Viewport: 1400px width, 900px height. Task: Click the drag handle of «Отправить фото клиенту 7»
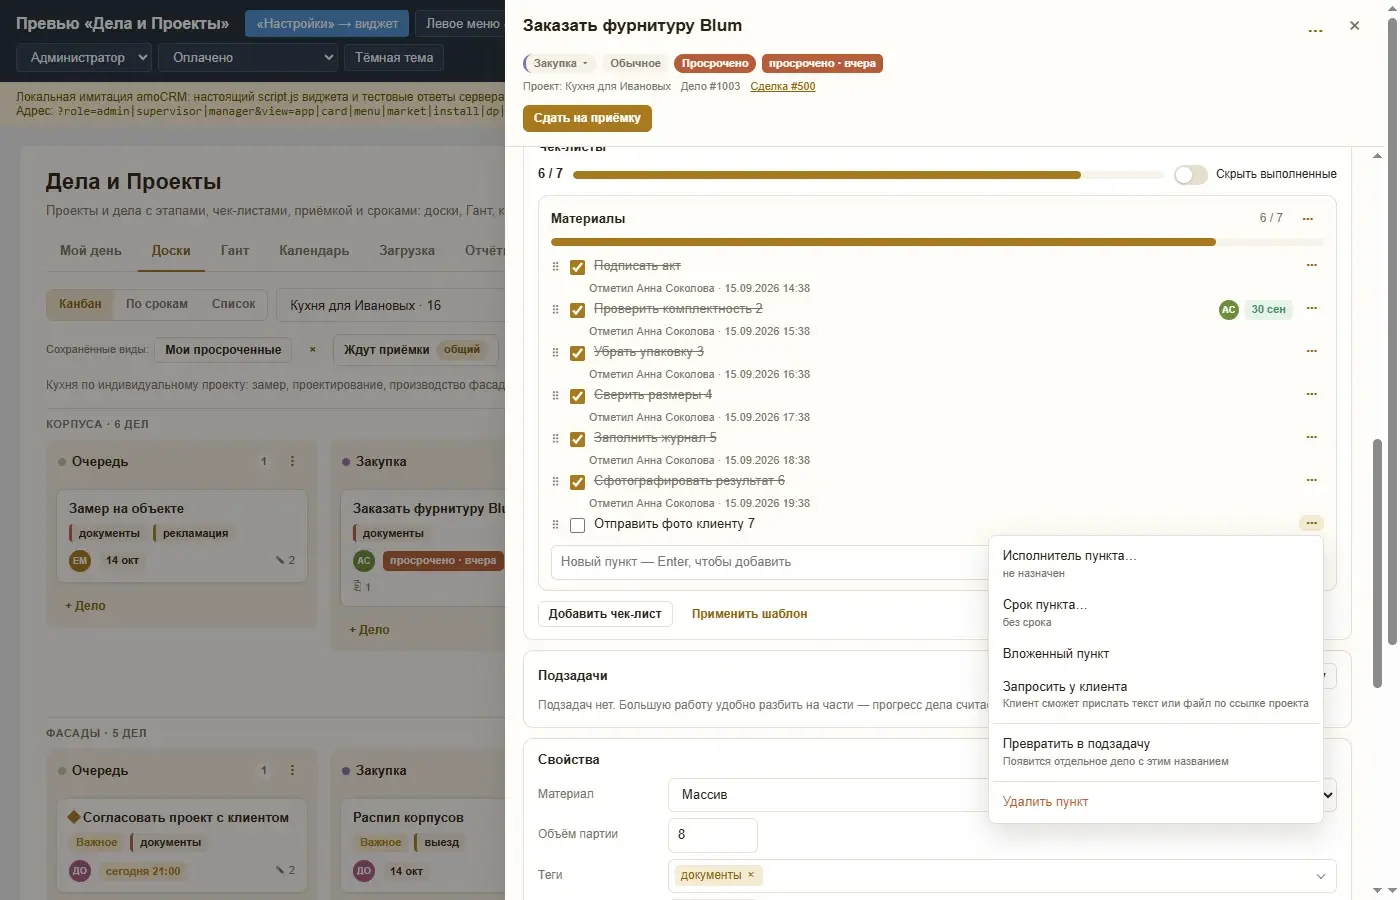(x=556, y=524)
